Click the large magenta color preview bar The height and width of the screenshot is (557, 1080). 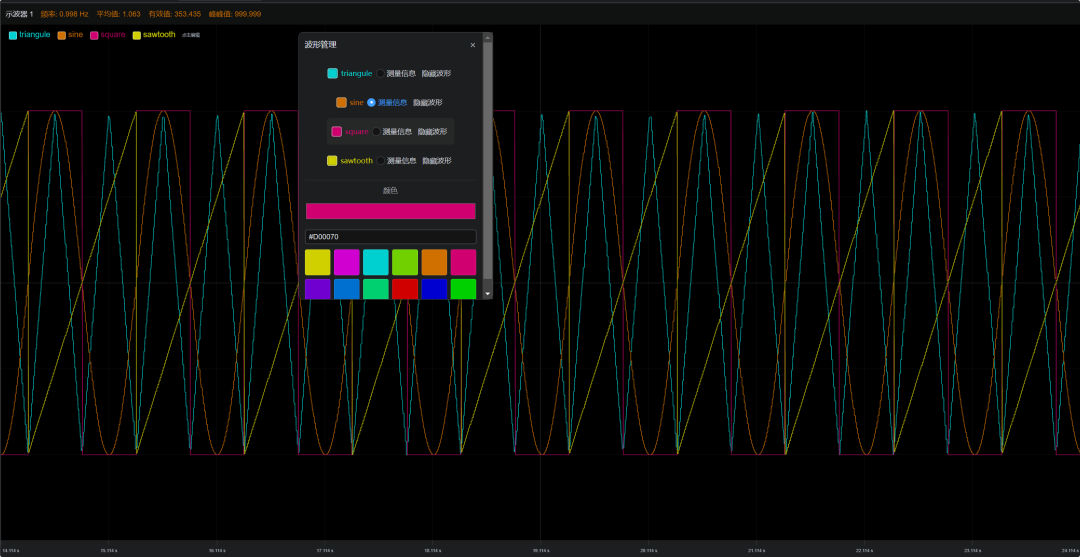click(391, 211)
